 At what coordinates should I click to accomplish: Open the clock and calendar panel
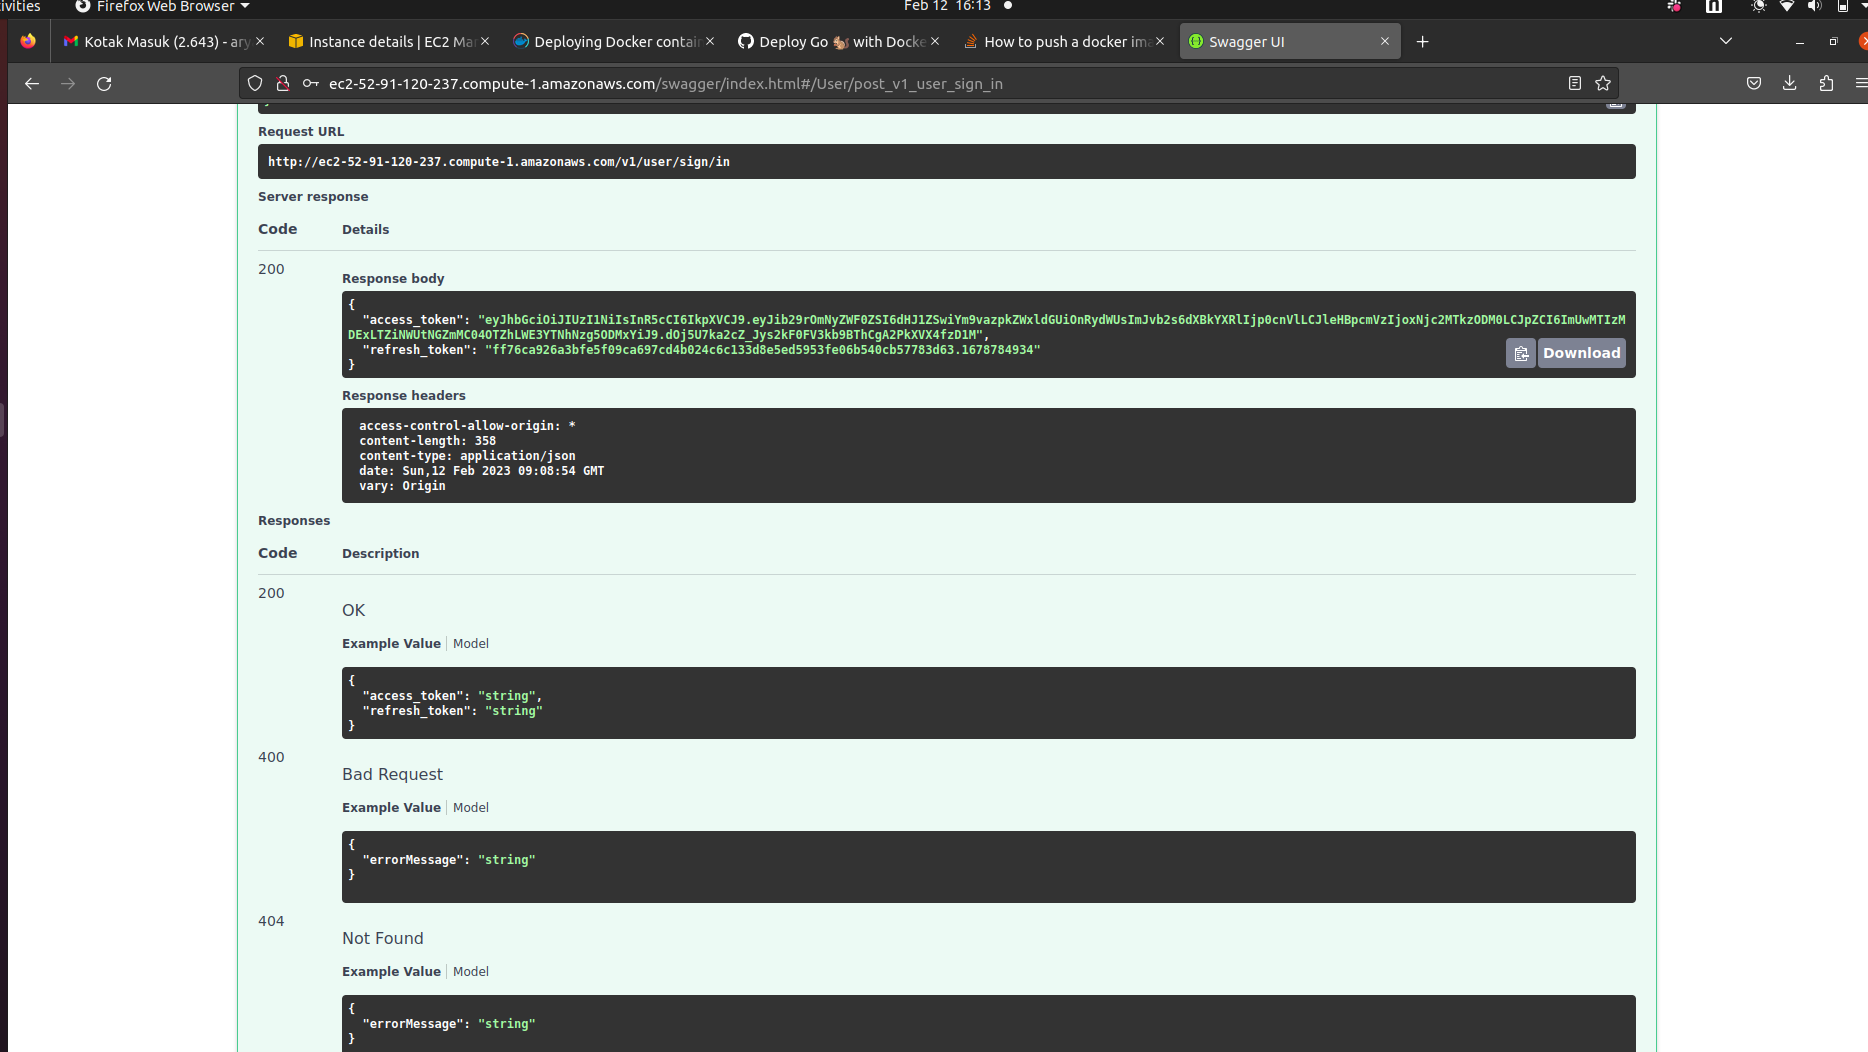click(947, 7)
